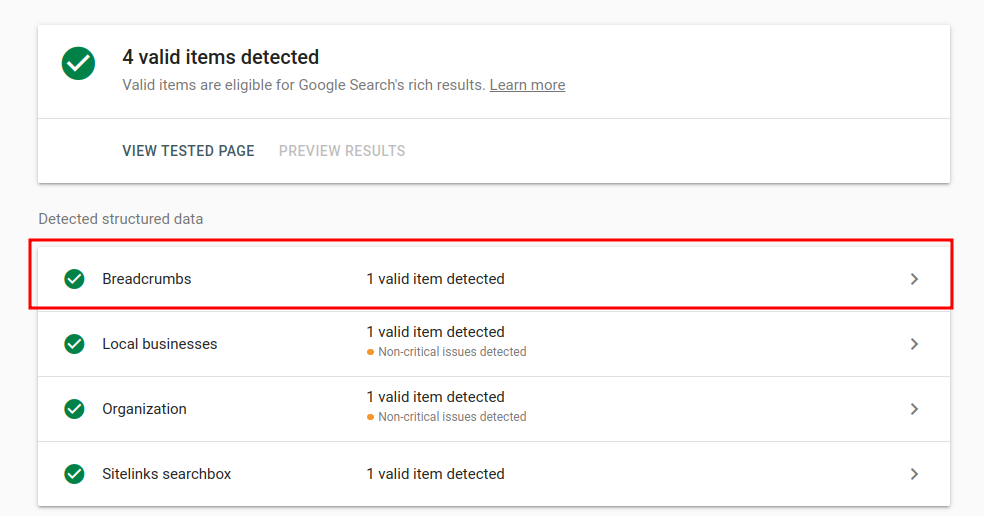Expand the Sitelinks searchbox chevron arrow

click(x=914, y=474)
